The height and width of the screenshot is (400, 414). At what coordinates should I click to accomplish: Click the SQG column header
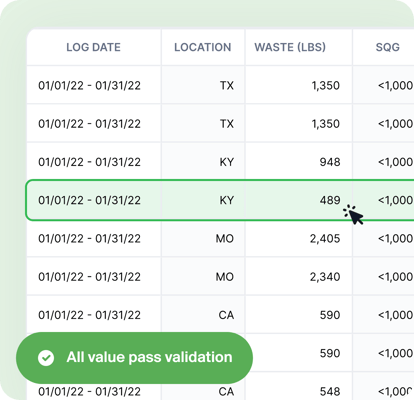[x=388, y=47]
